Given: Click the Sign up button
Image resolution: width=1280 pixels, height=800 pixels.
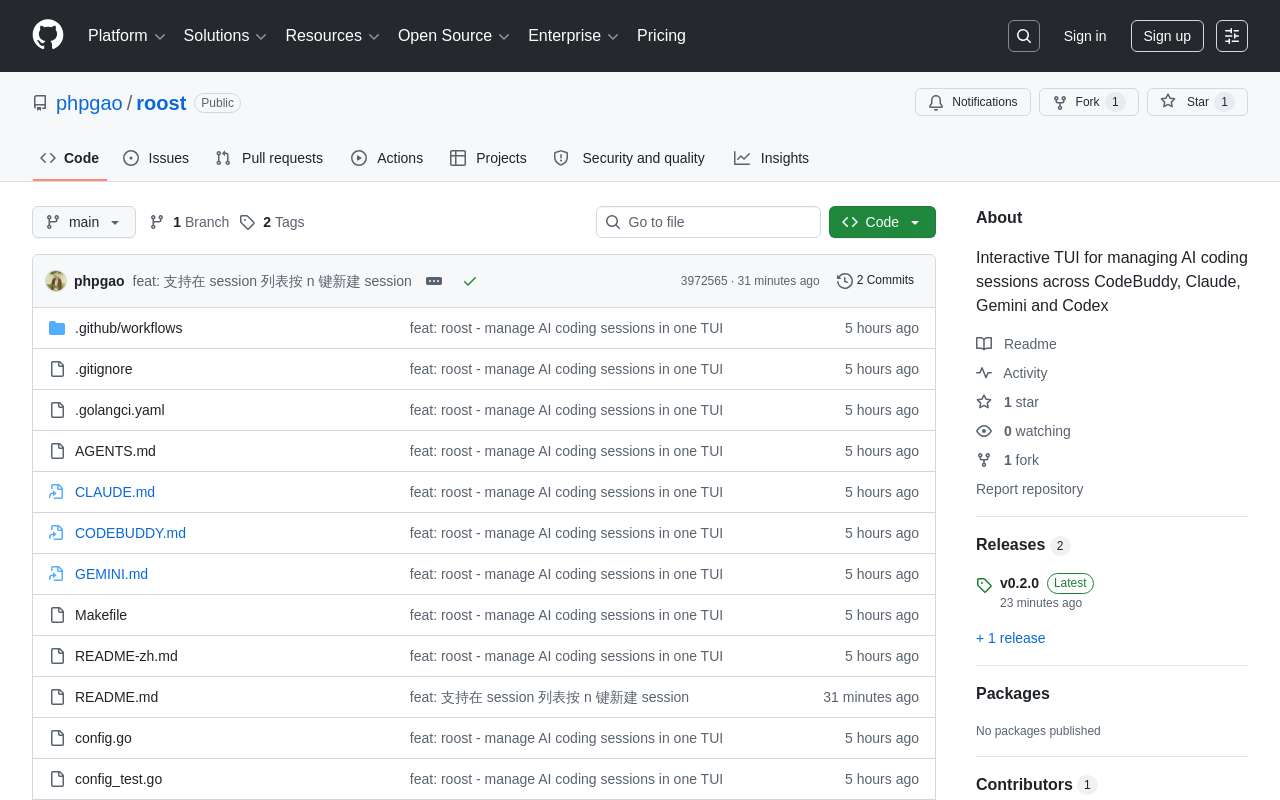Looking at the screenshot, I should [1167, 36].
